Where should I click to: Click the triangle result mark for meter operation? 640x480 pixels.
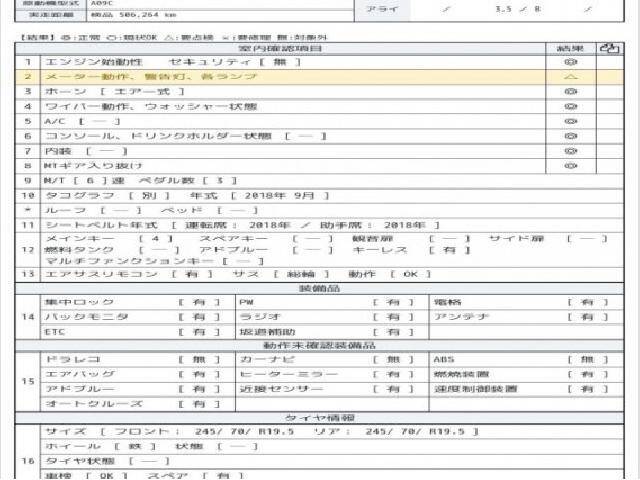click(x=570, y=76)
